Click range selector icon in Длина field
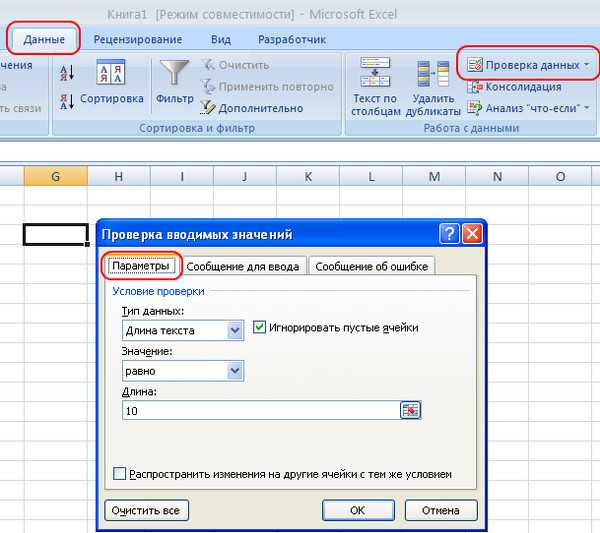 click(410, 411)
